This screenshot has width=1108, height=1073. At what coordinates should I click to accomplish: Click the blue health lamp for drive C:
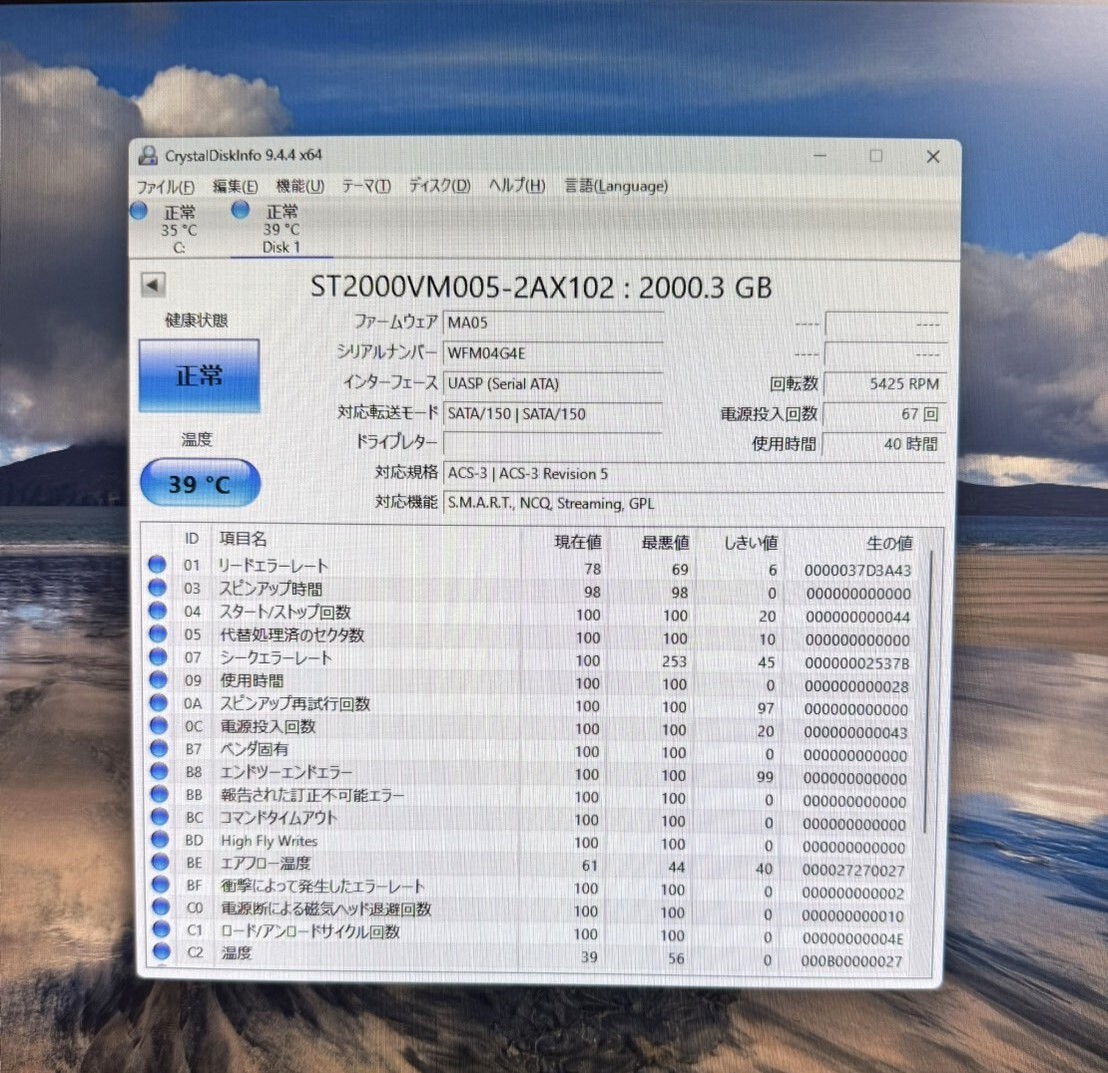138,210
